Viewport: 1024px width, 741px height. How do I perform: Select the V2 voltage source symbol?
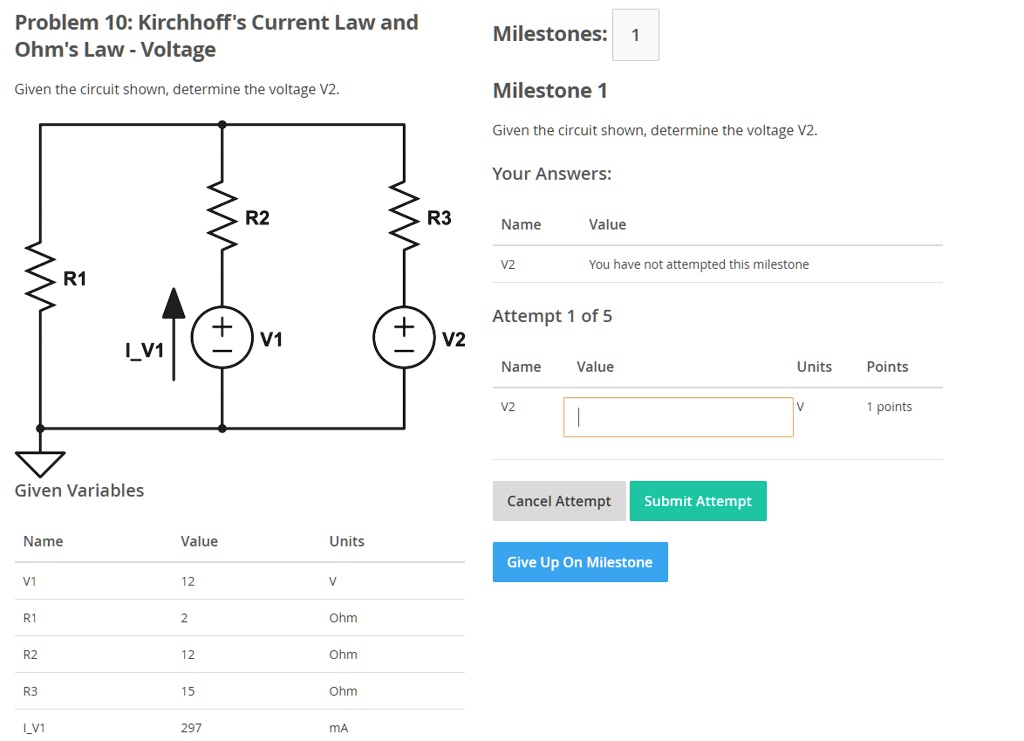pyautogui.click(x=404, y=336)
